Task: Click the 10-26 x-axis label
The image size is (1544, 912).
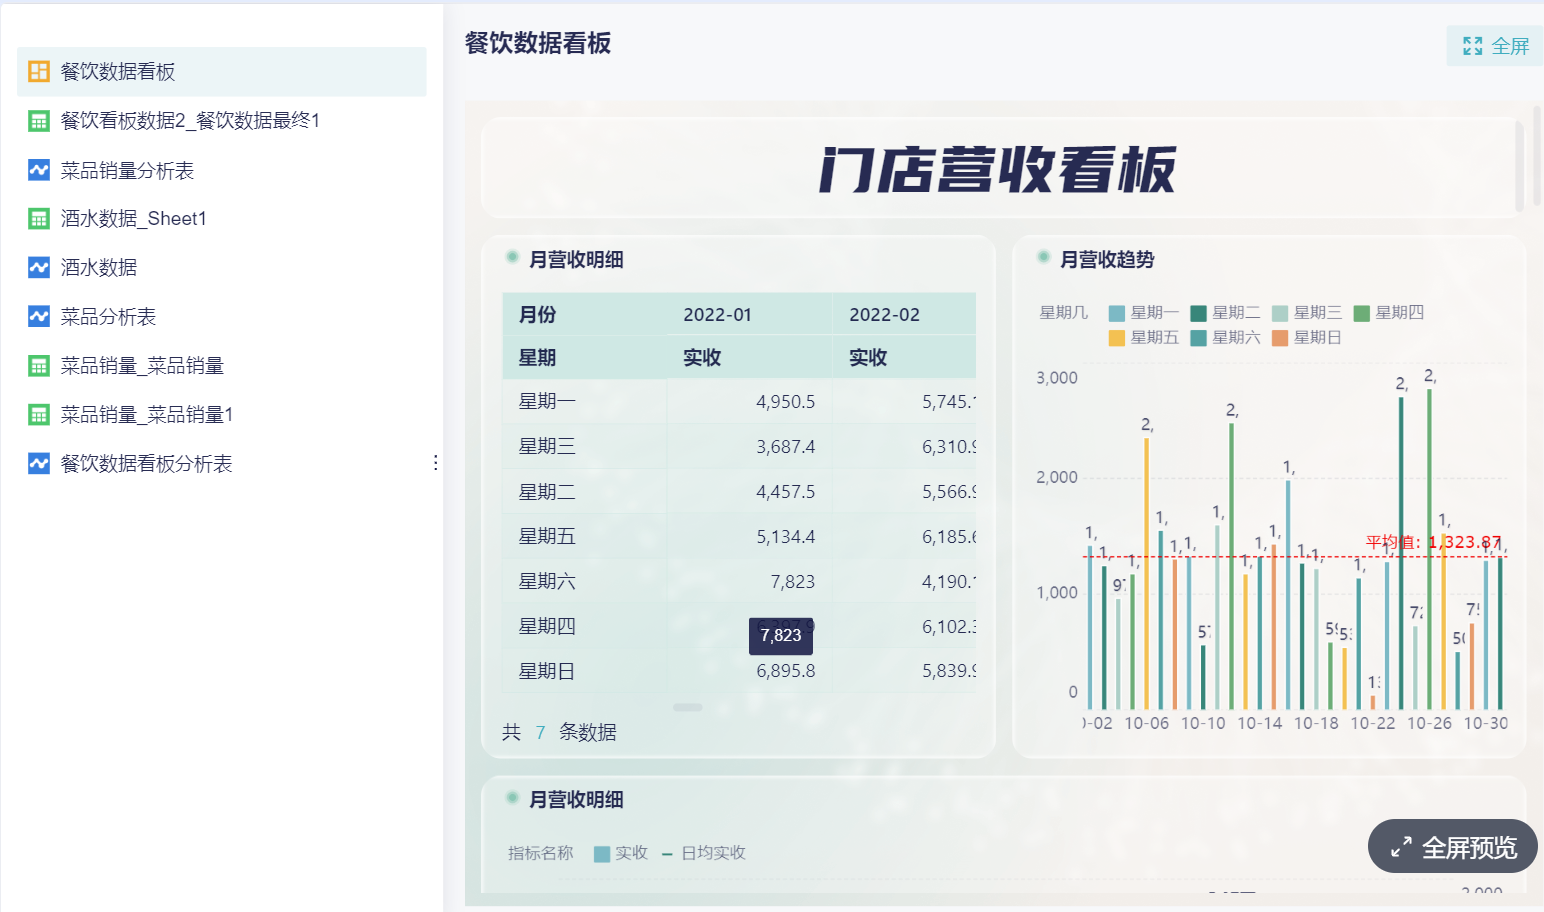Action: [1429, 723]
